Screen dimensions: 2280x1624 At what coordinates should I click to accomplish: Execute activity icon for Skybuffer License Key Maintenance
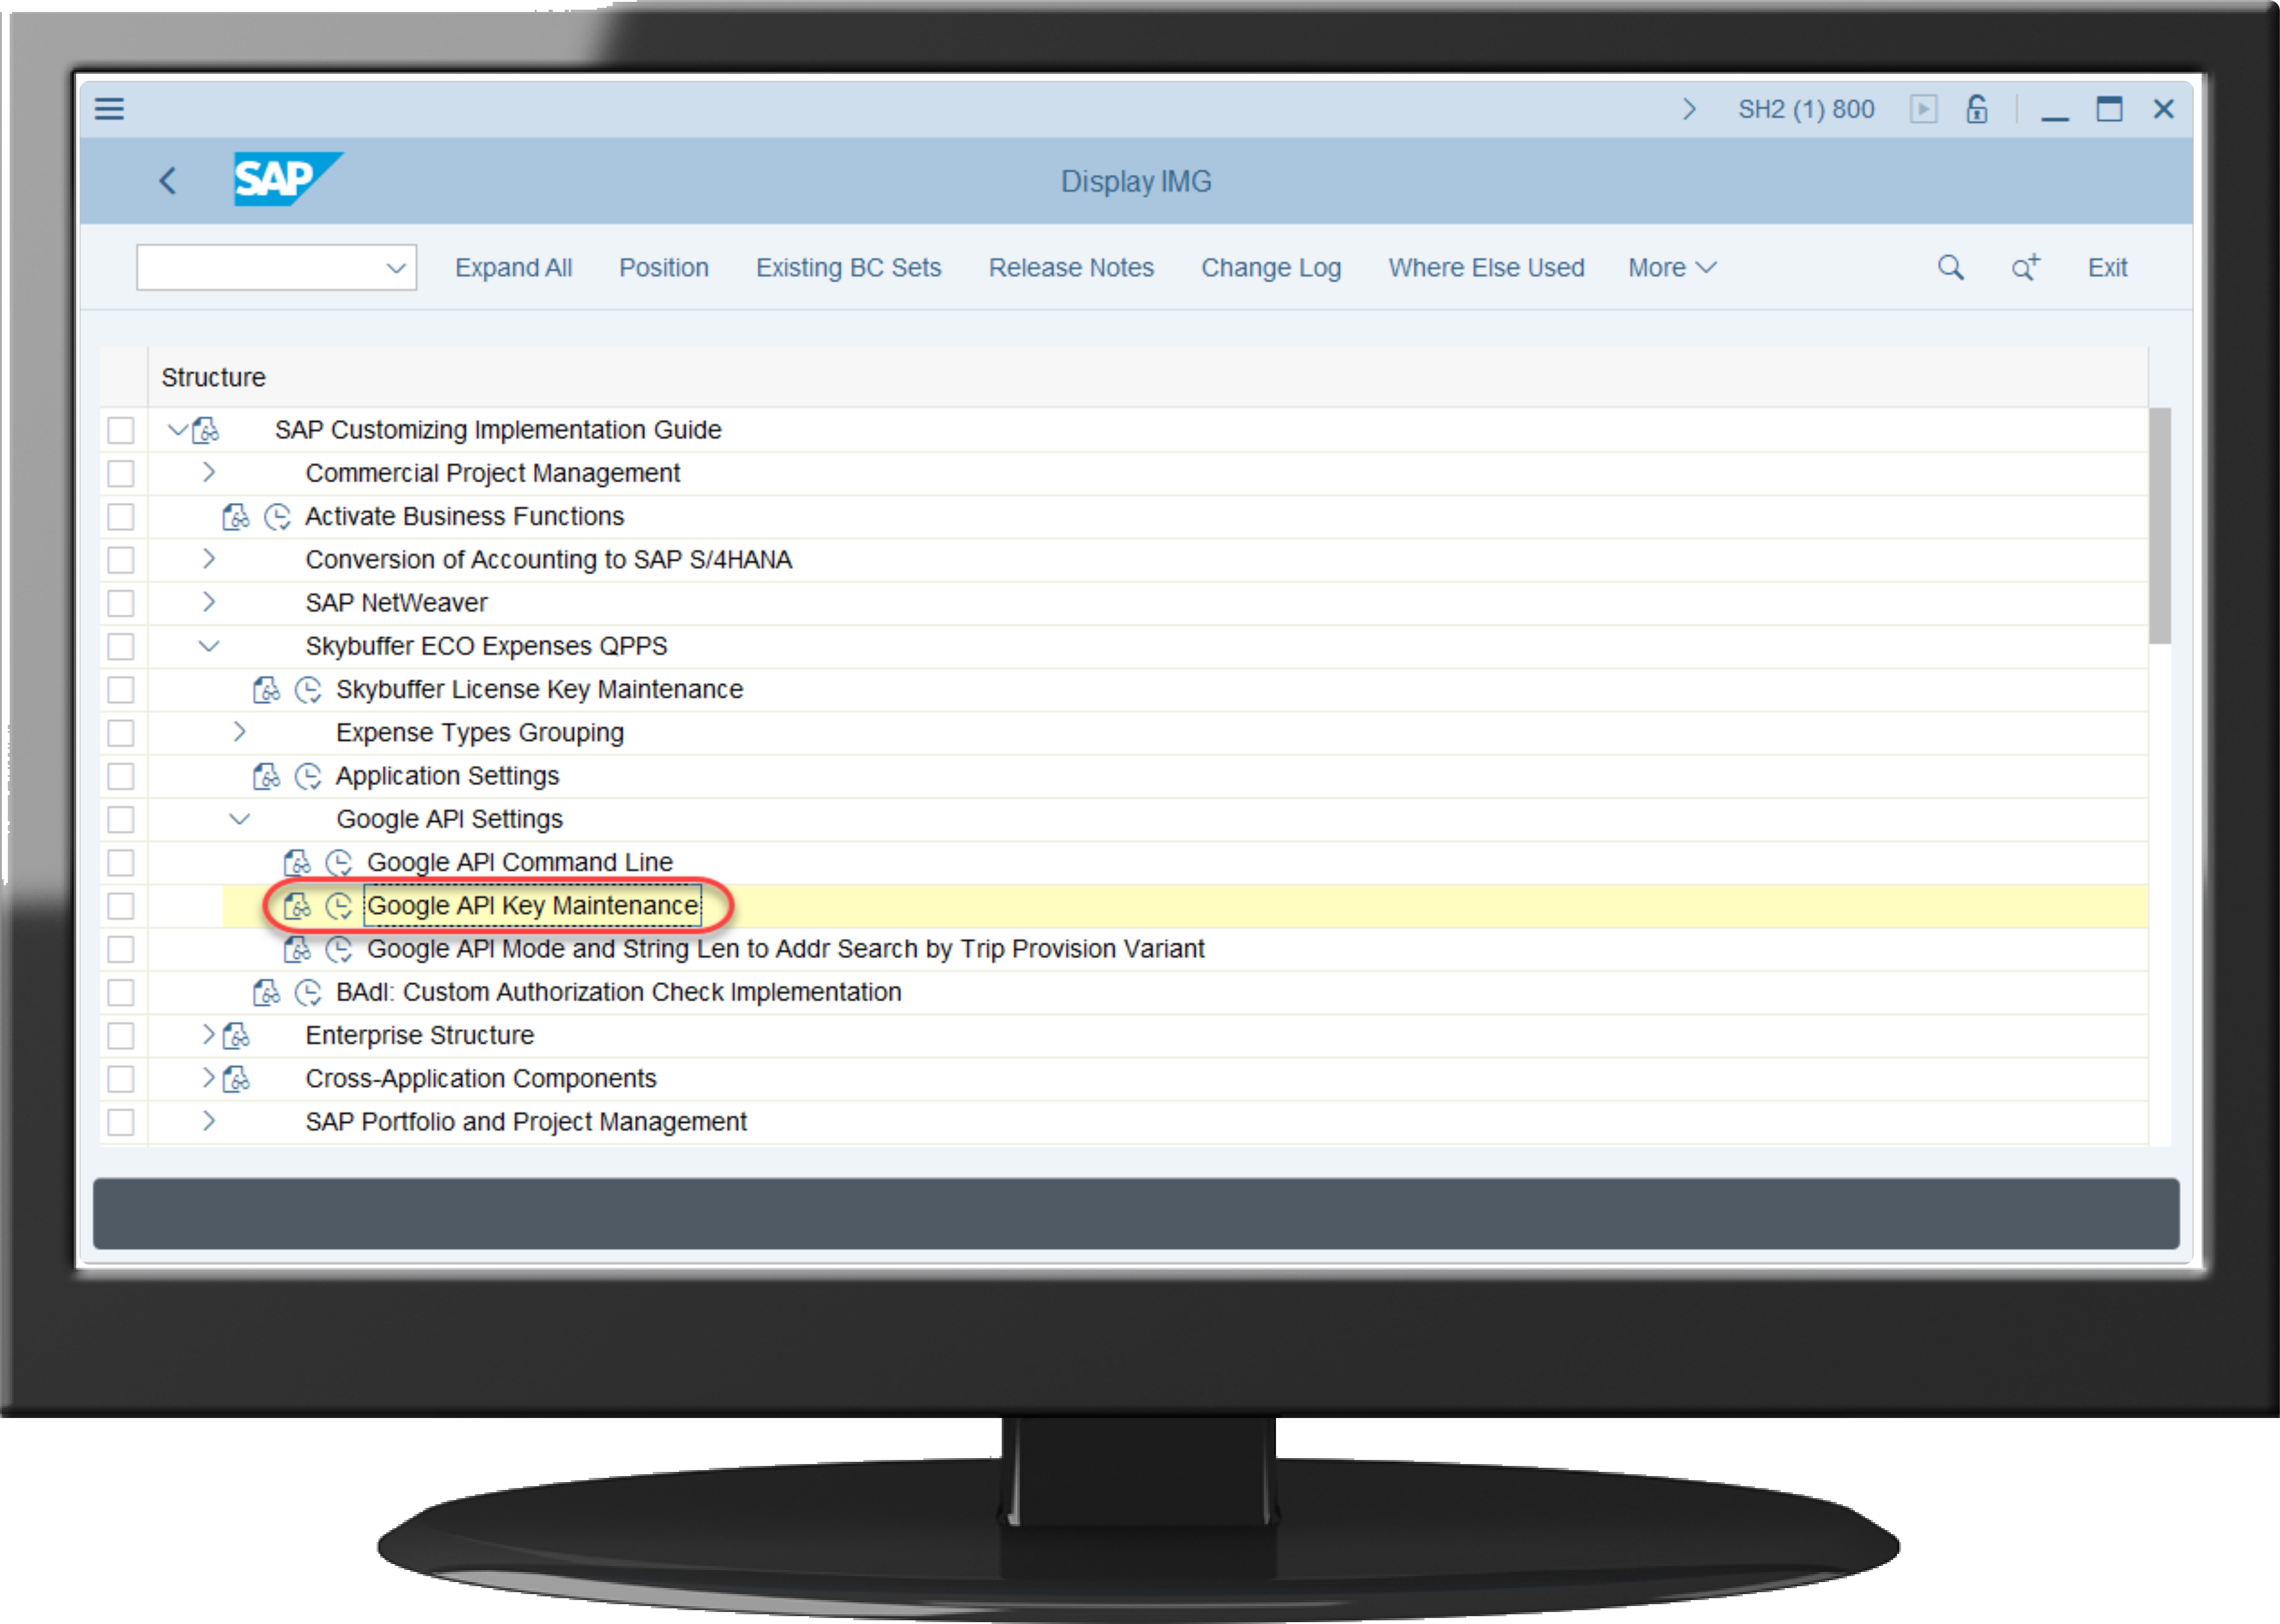[x=308, y=690]
